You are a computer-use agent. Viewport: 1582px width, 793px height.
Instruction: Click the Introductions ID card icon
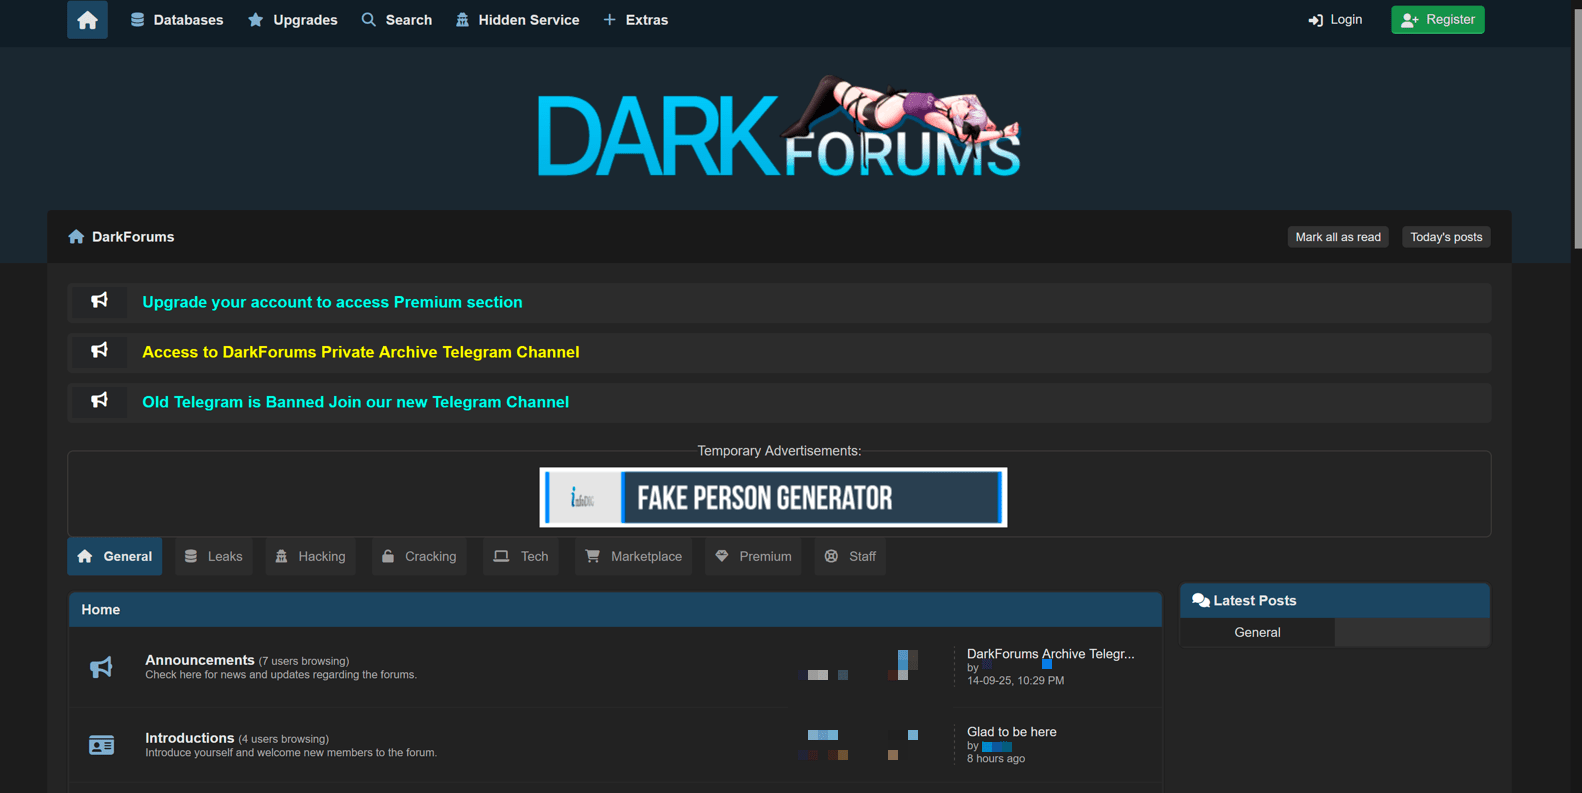101,745
